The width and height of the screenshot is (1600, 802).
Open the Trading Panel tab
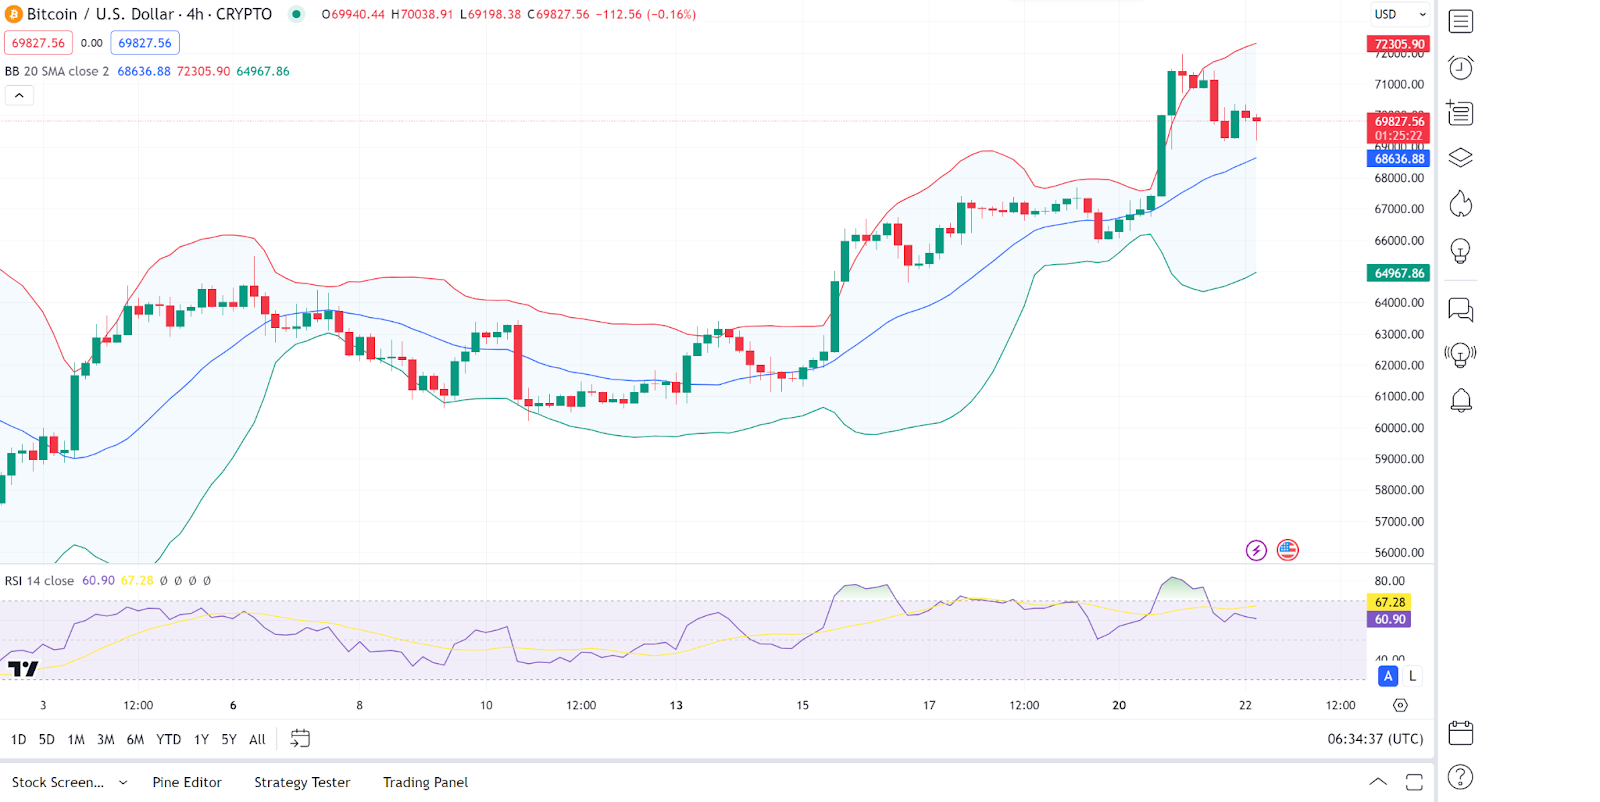click(425, 782)
